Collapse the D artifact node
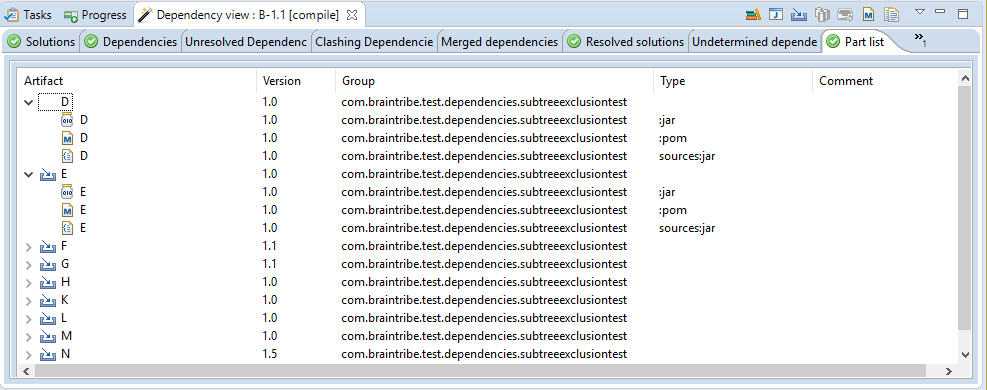The image size is (987, 390). [x=28, y=102]
